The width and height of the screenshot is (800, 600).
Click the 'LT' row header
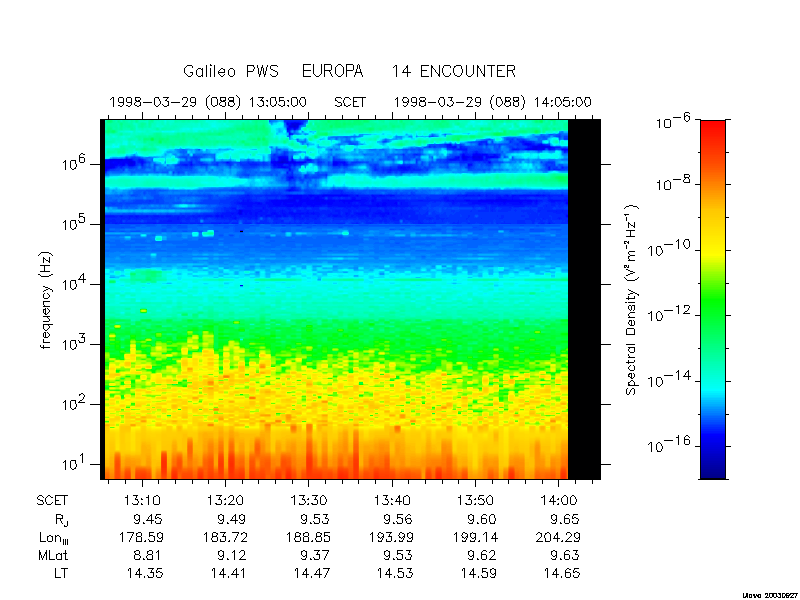(x=61, y=573)
